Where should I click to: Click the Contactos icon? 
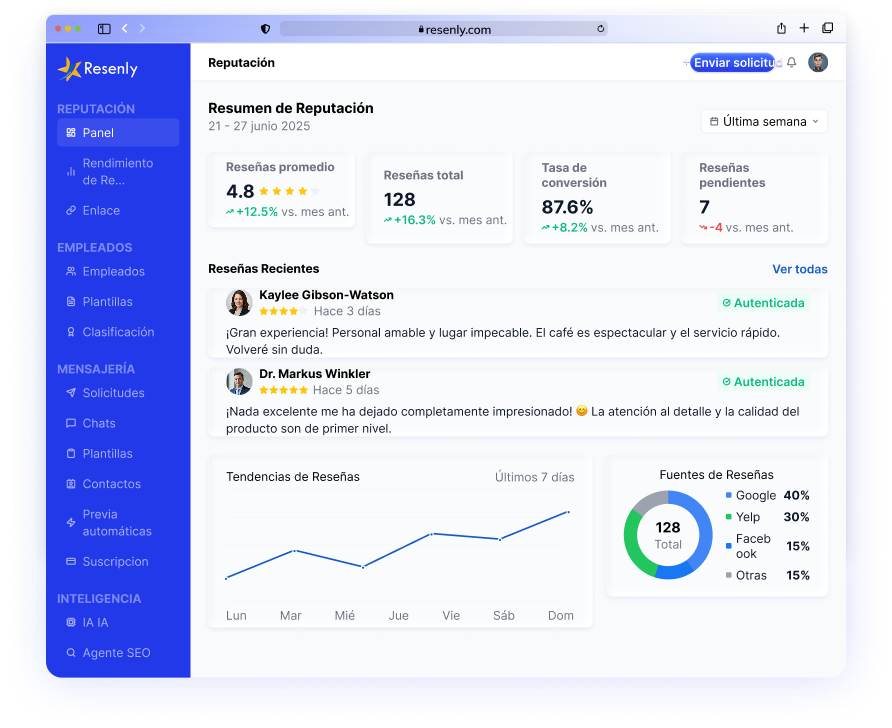point(71,484)
